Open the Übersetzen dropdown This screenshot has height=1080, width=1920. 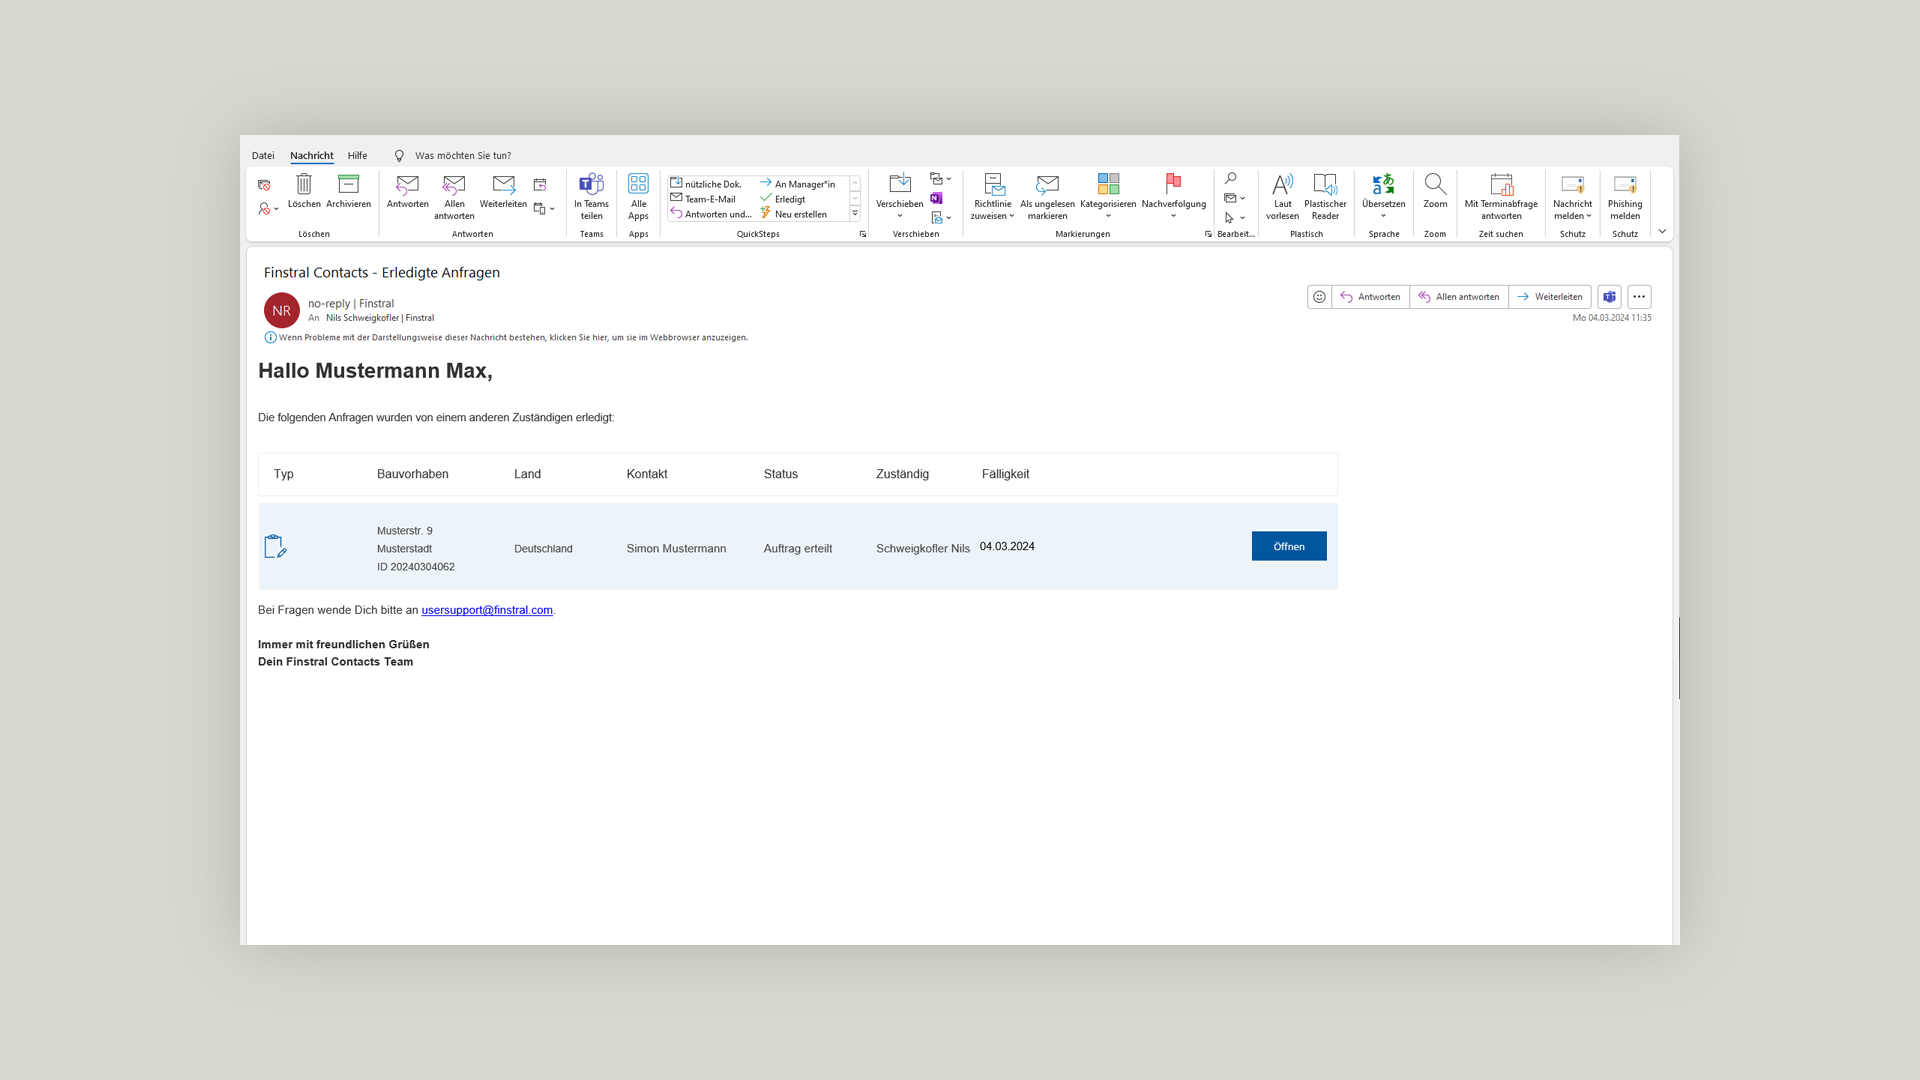point(1383,216)
